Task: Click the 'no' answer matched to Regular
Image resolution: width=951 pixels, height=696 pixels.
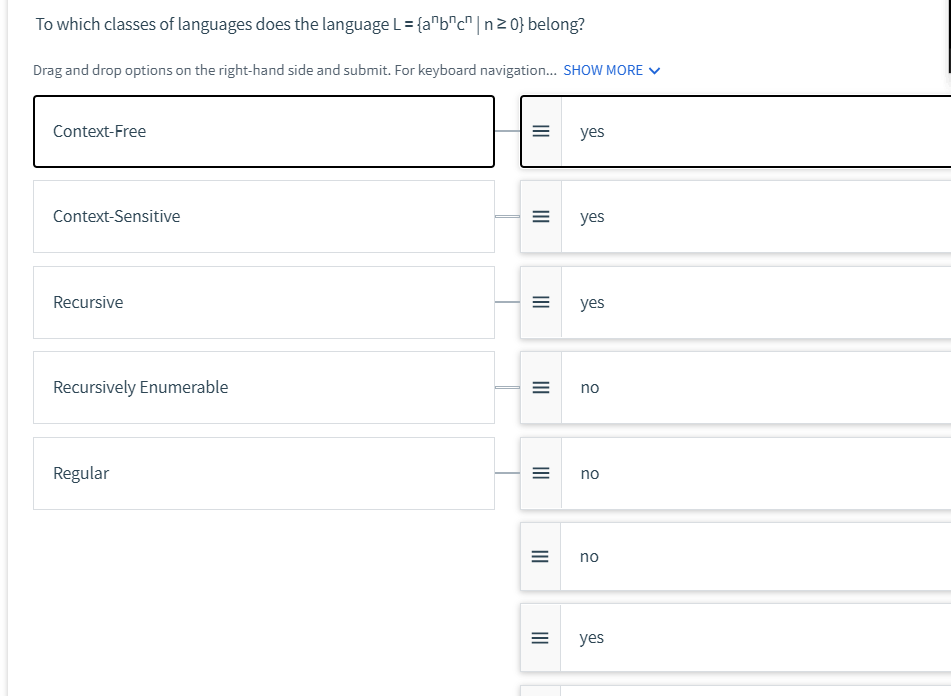Action: (590, 473)
